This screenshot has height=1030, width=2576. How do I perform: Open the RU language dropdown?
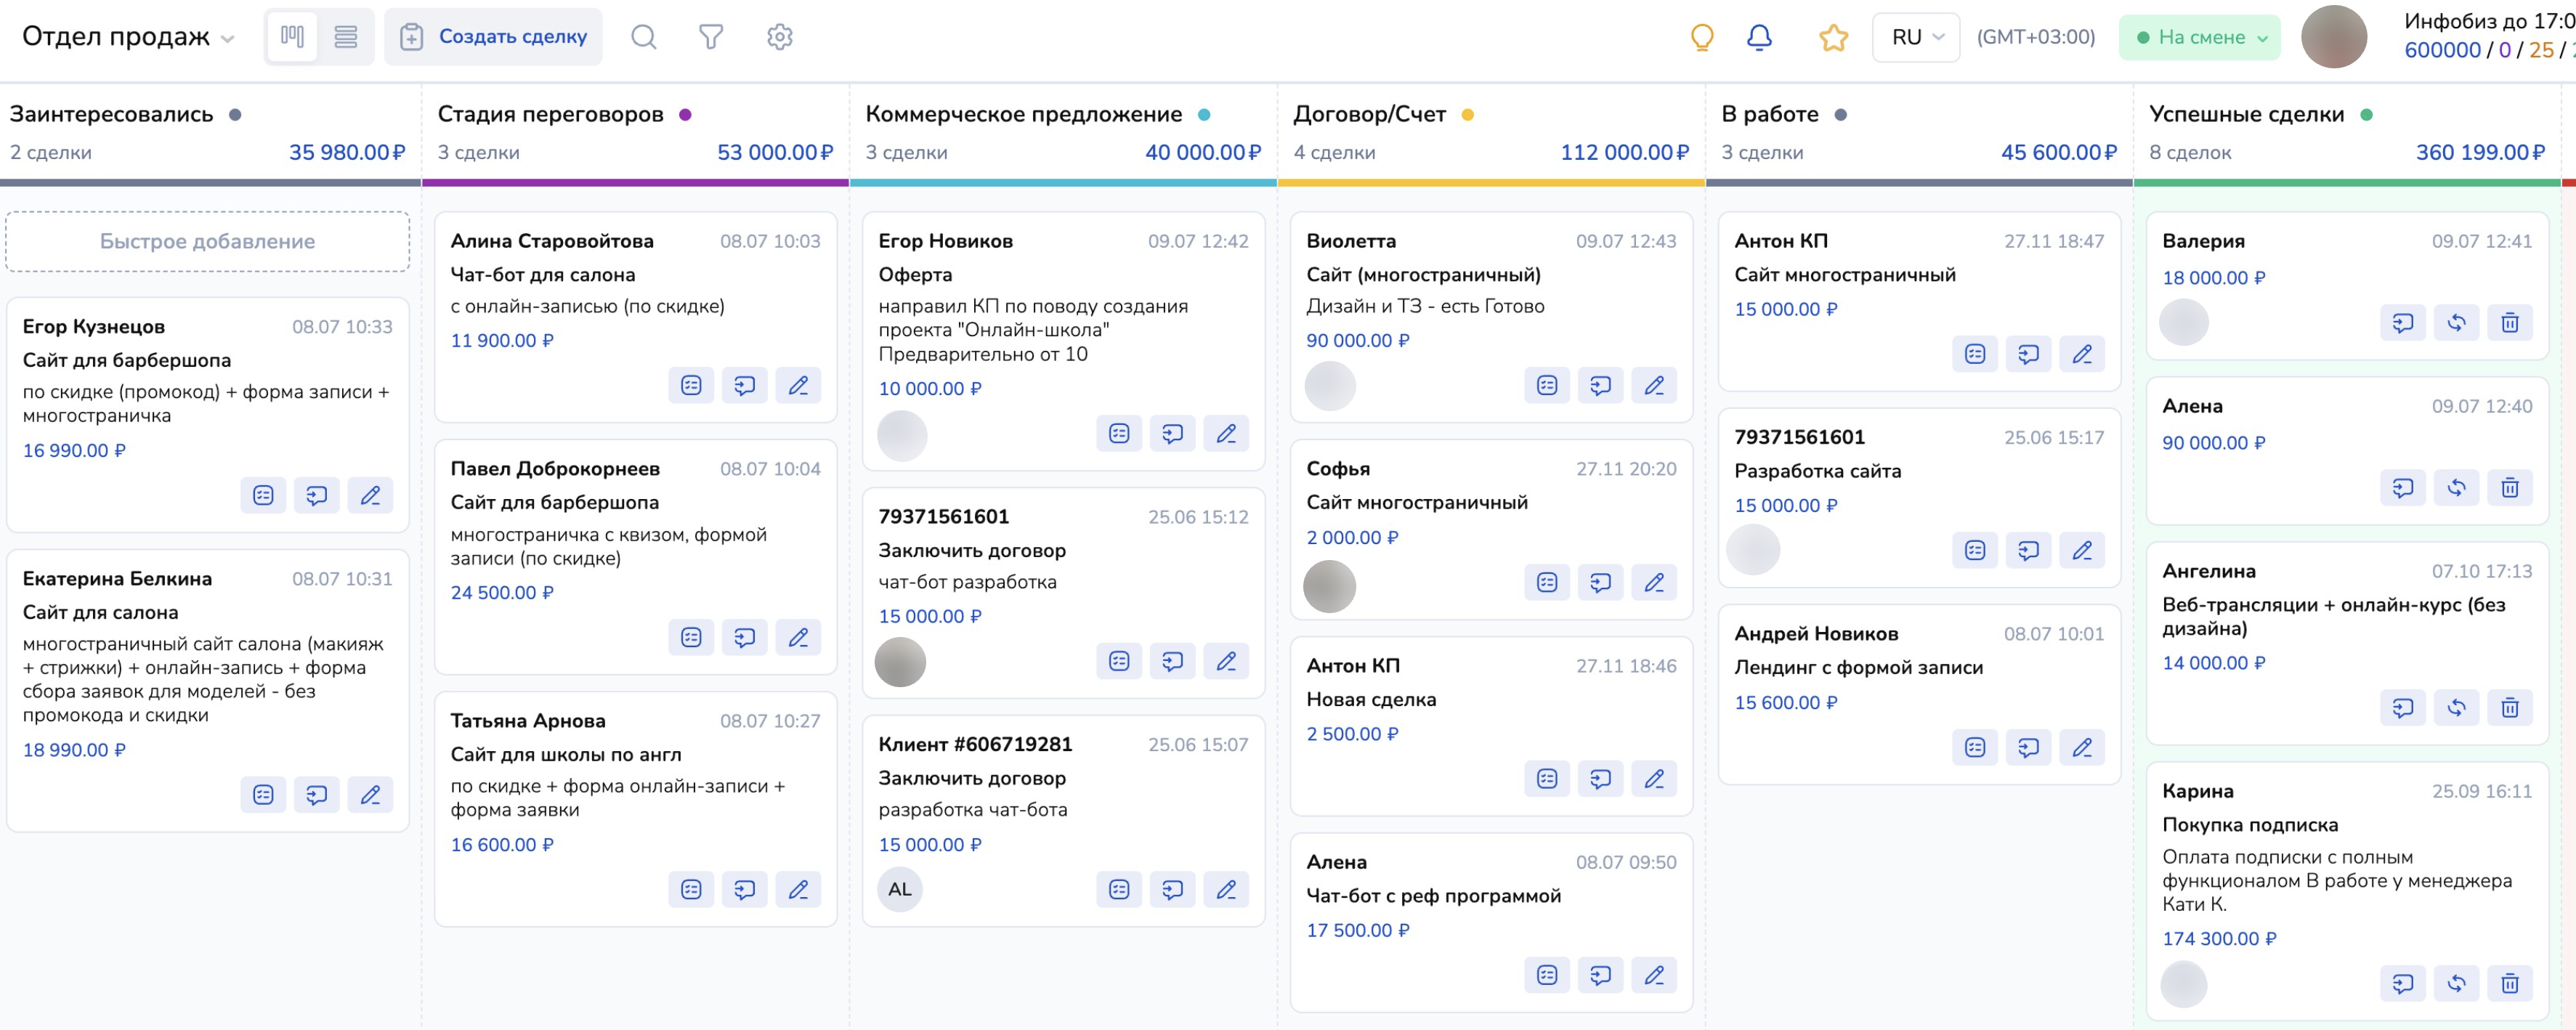pos(1915,37)
